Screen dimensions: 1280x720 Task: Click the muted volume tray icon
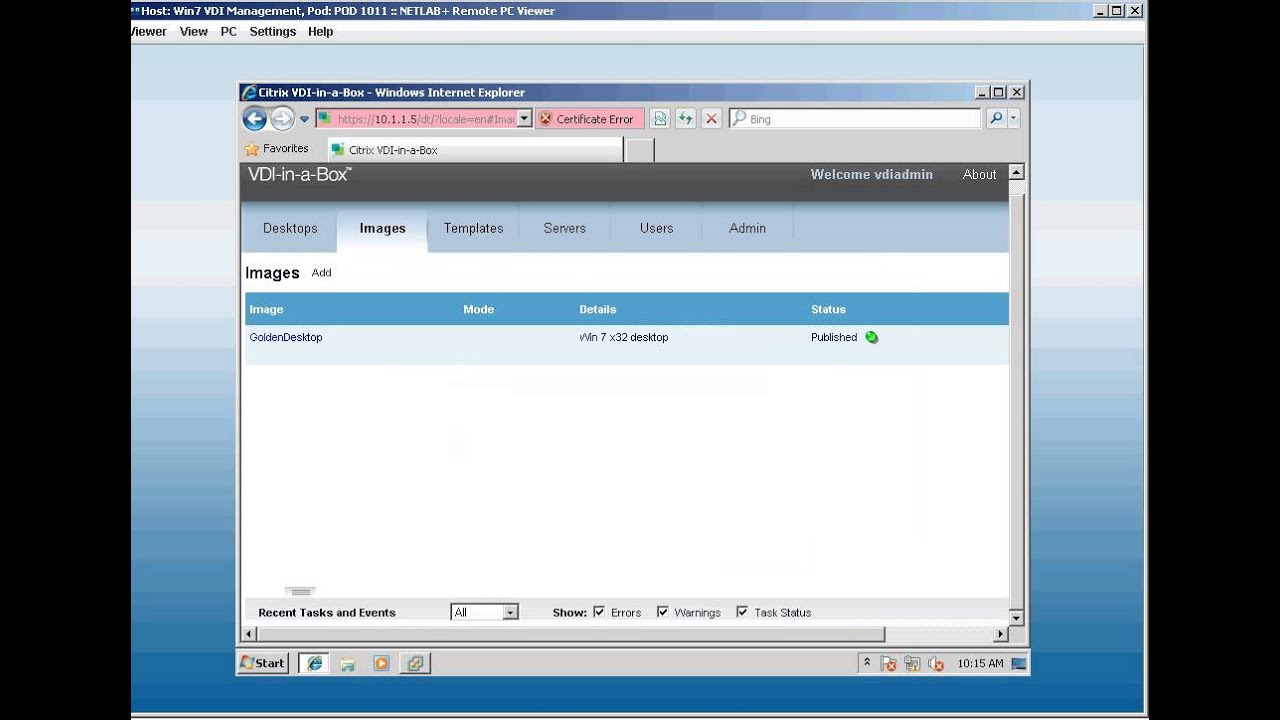[x=936, y=663]
